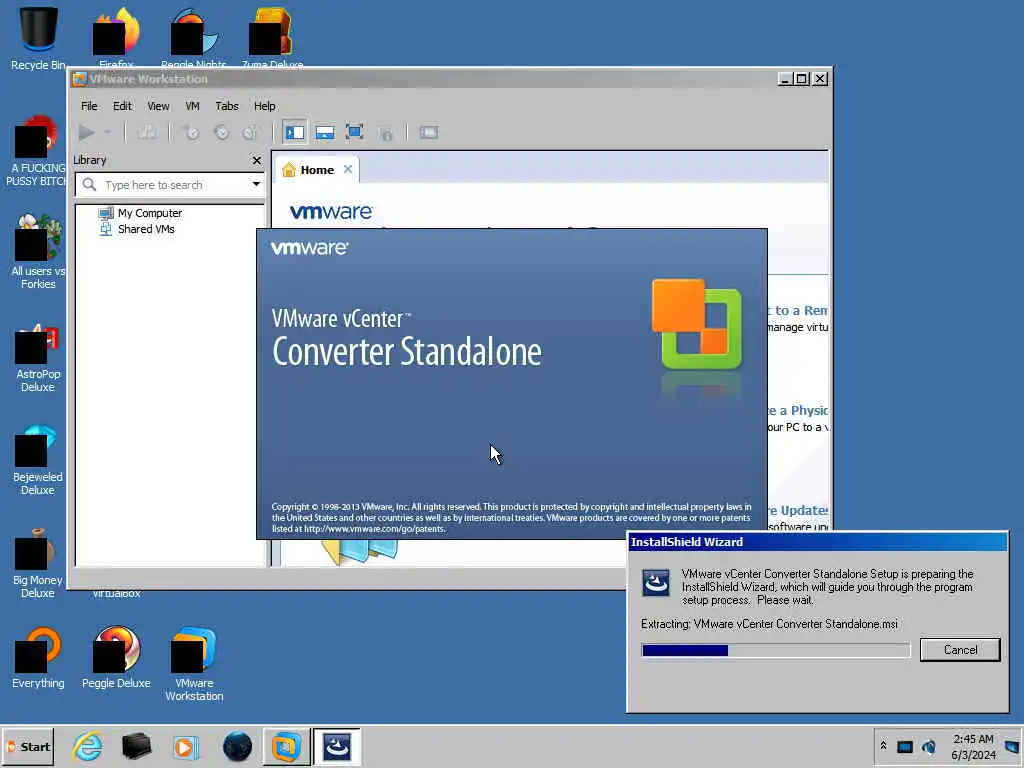Switch to InstallShield setup taskbar button
This screenshot has width=1024, height=768.
(x=337, y=746)
